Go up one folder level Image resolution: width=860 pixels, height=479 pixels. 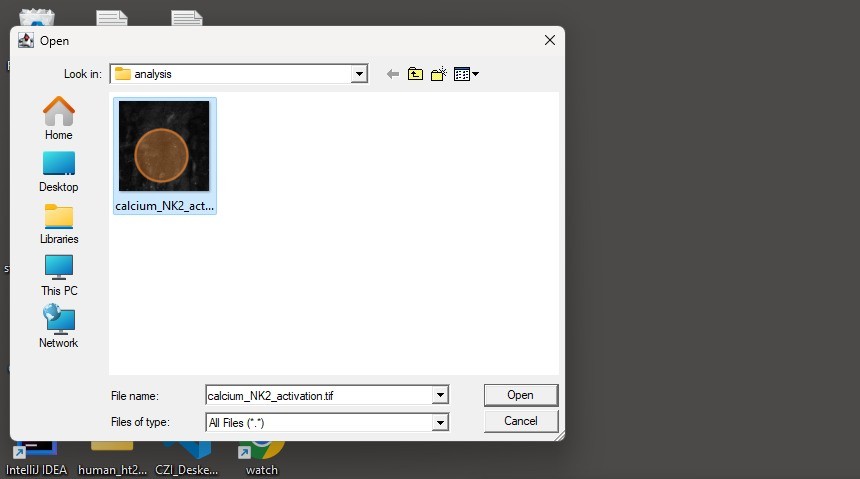415,74
